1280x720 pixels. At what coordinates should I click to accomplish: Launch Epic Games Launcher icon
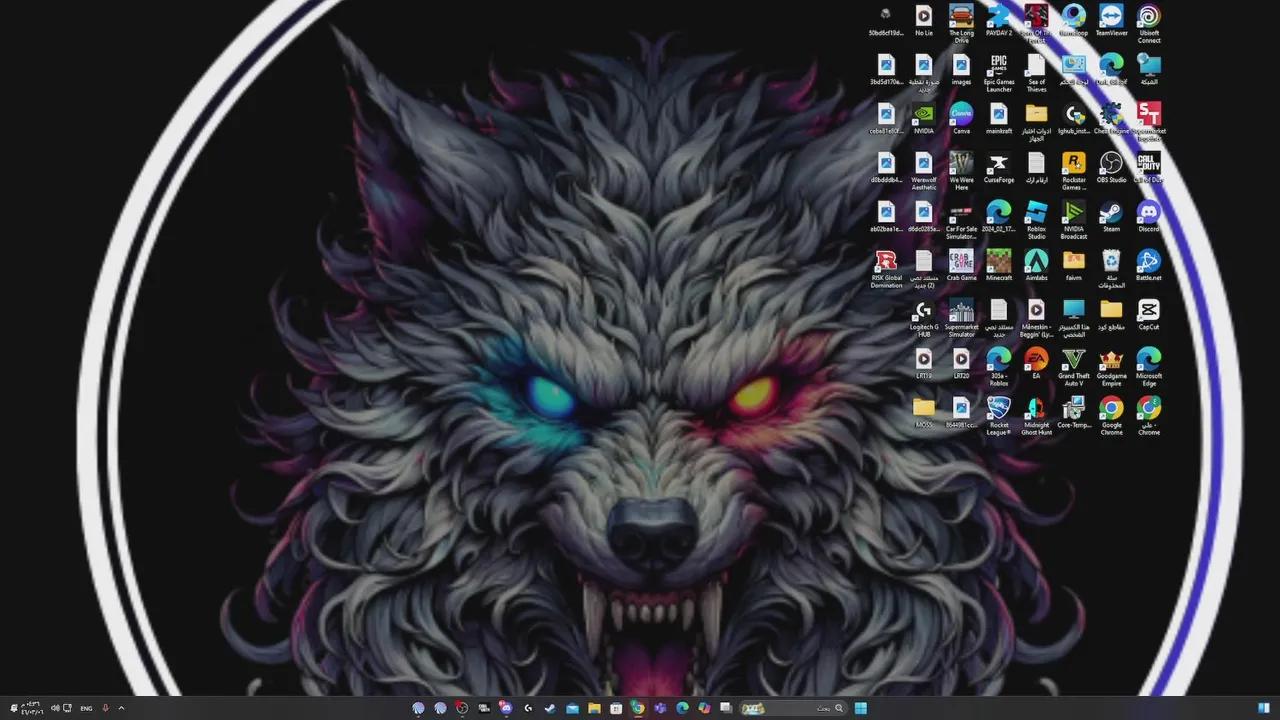click(x=999, y=73)
